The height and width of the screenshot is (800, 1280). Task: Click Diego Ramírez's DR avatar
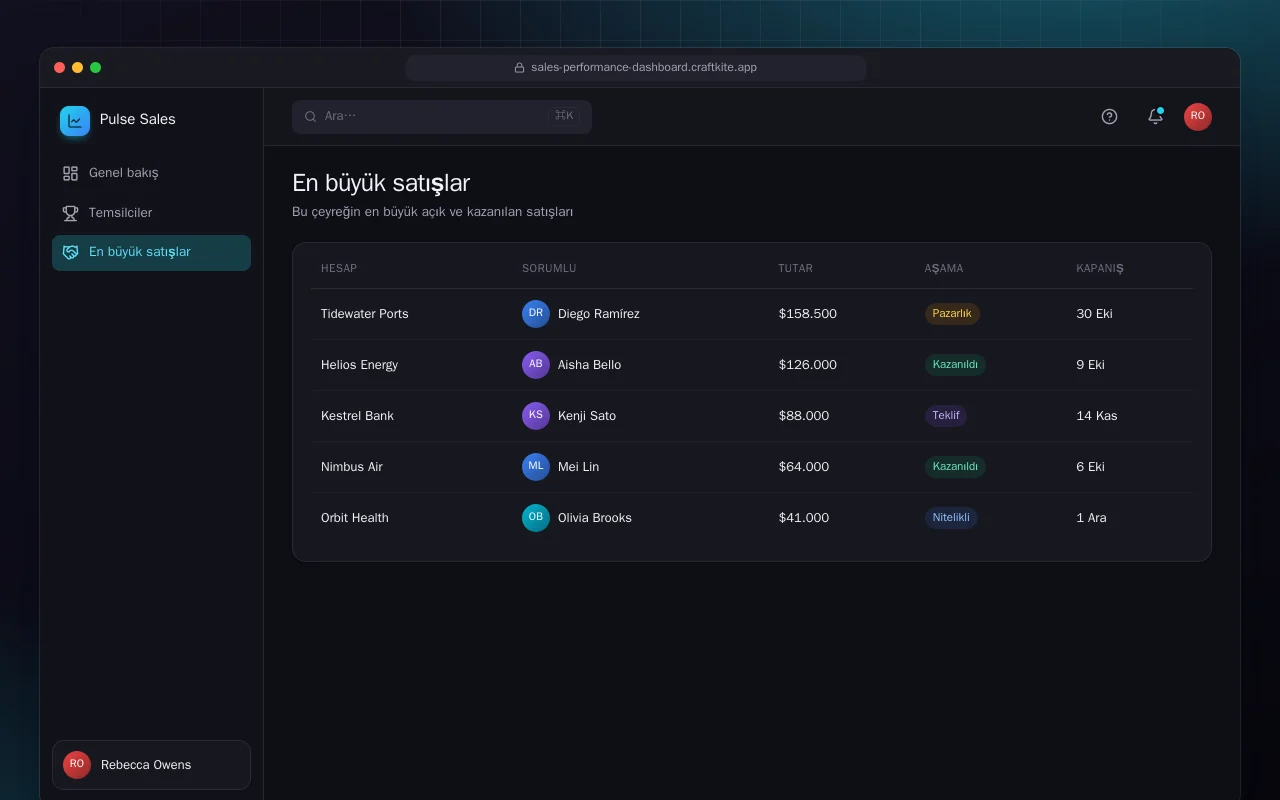click(536, 314)
